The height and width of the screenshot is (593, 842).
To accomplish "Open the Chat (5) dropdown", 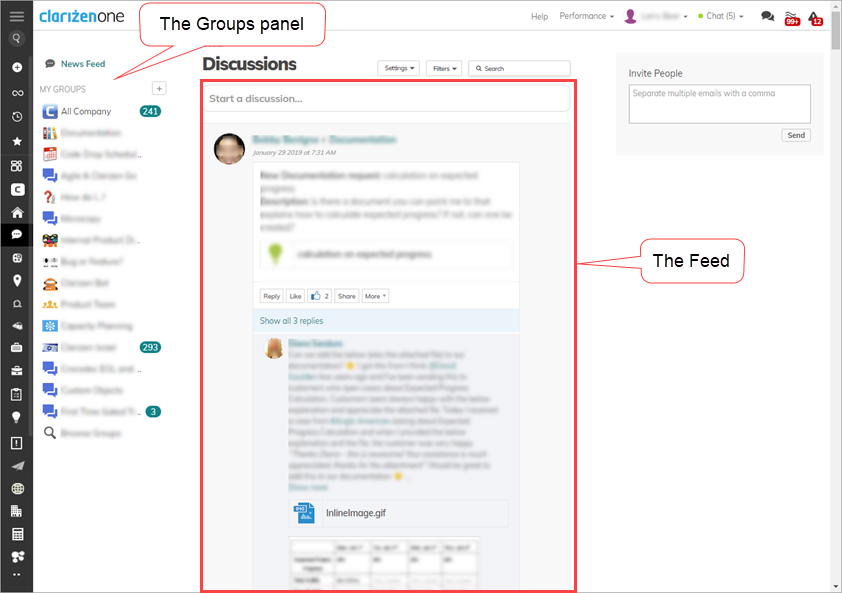I will (721, 16).
